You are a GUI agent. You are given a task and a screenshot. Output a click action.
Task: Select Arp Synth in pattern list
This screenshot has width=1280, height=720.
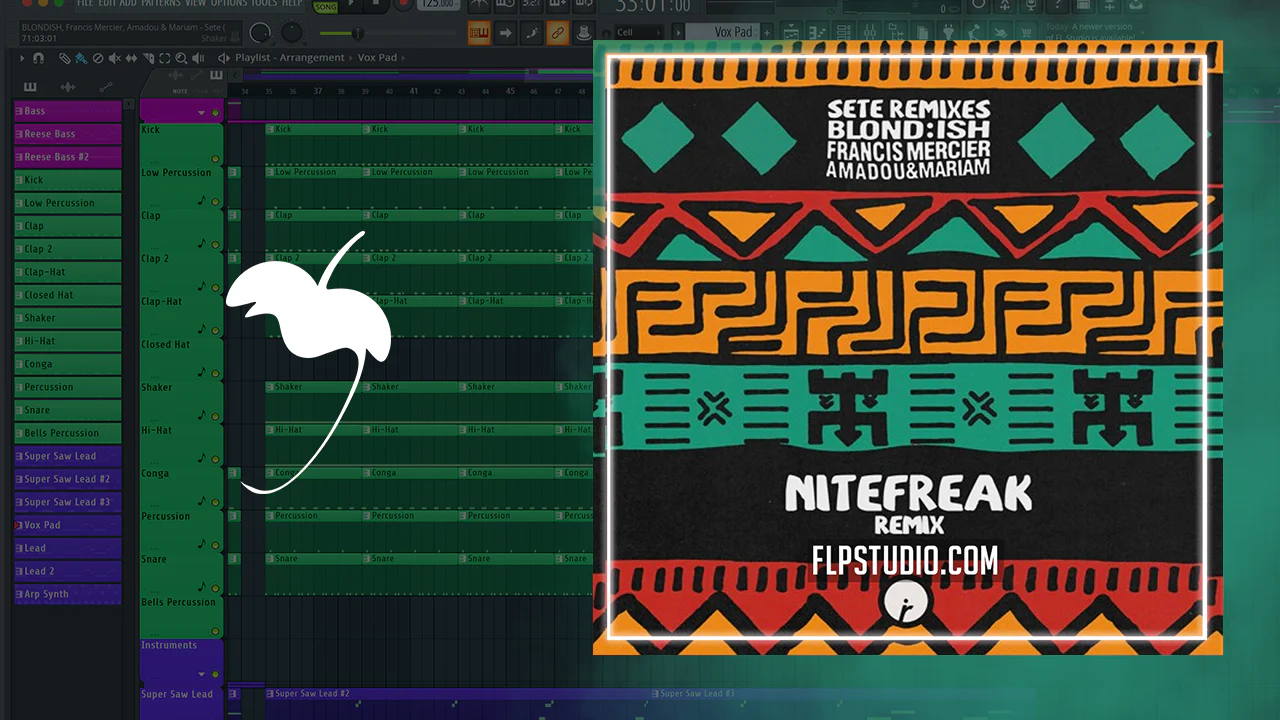[68, 594]
